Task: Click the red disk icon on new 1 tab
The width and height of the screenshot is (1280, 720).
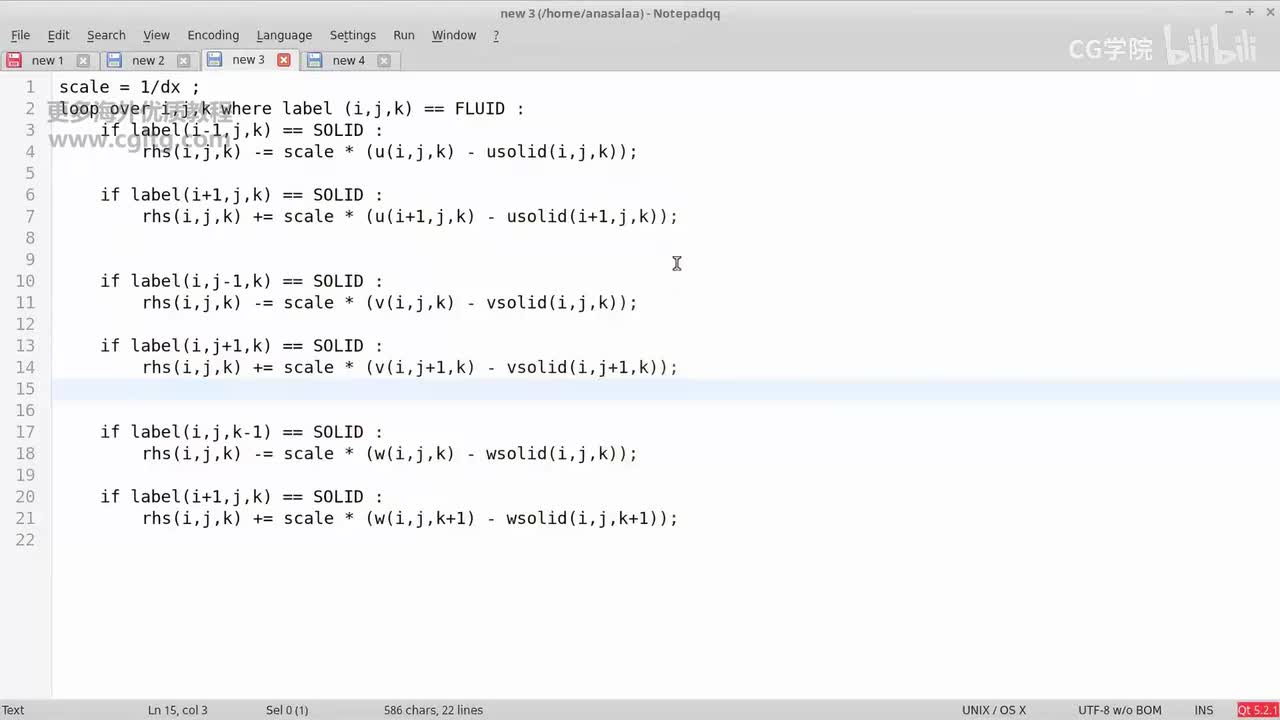Action: pyautogui.click(x=14, y=61)
